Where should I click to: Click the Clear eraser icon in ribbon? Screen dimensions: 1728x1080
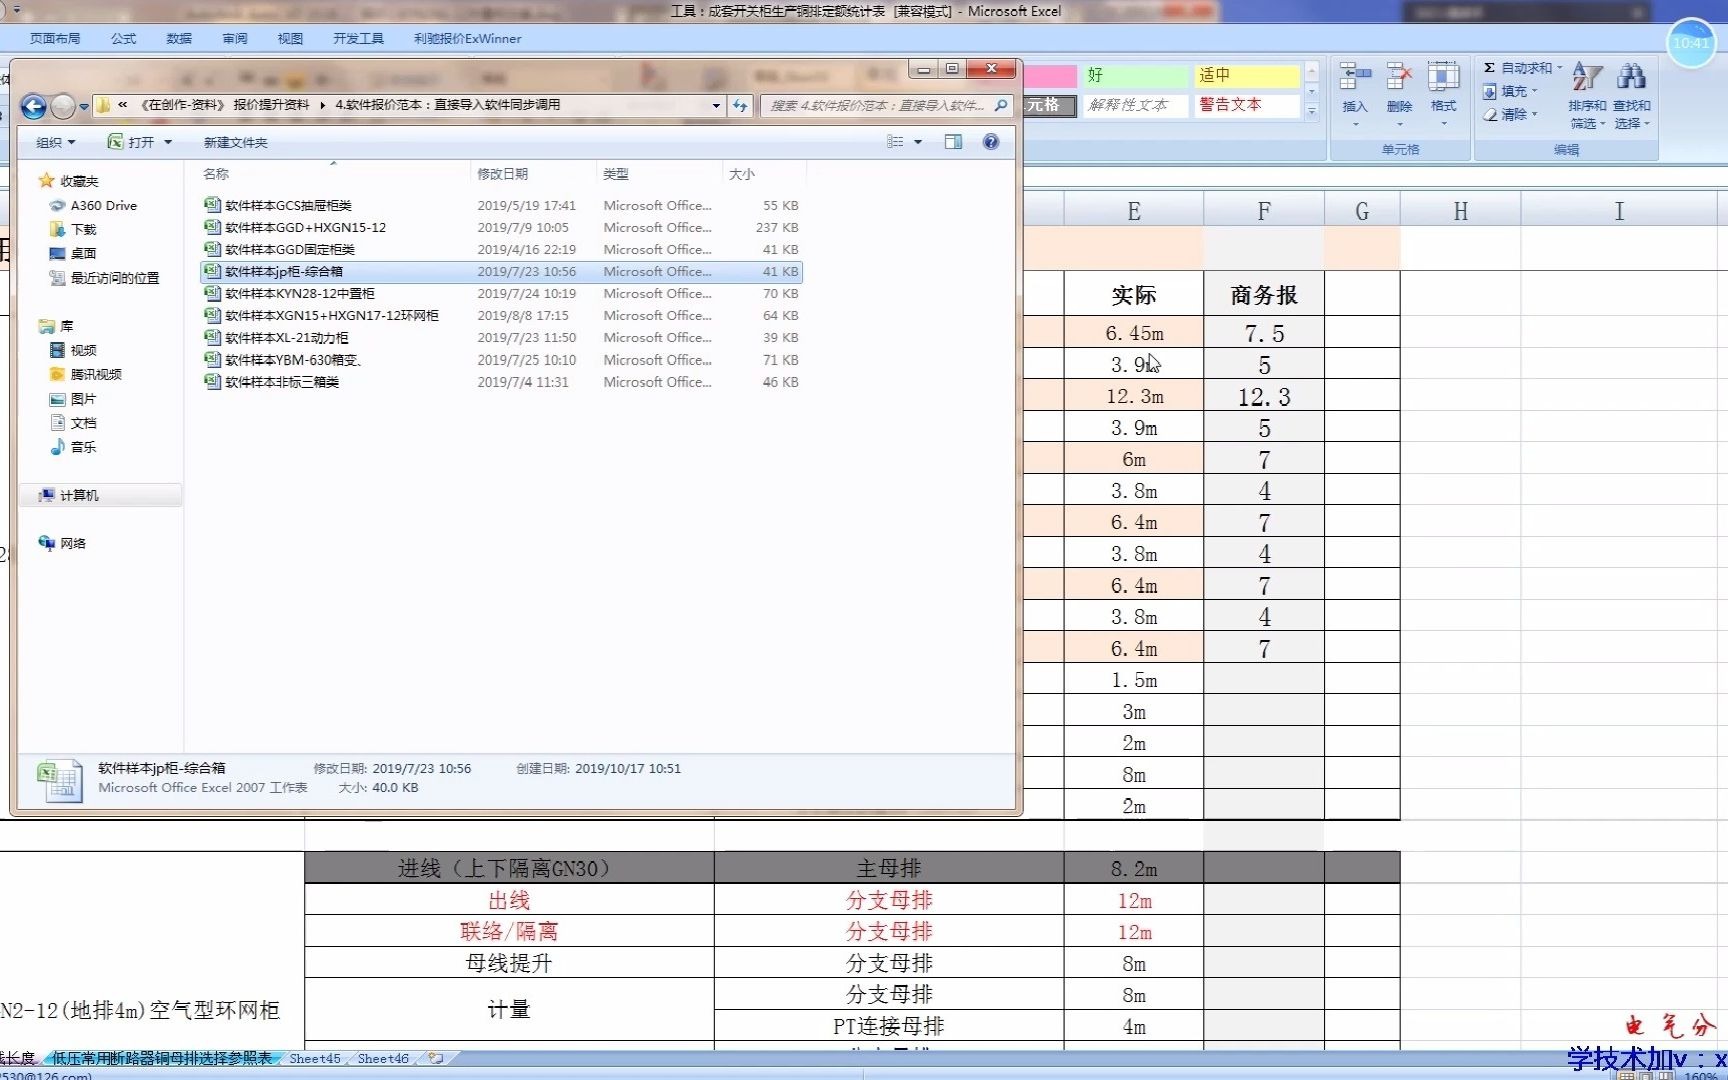pyautogui.click(x=1489, y=114)
